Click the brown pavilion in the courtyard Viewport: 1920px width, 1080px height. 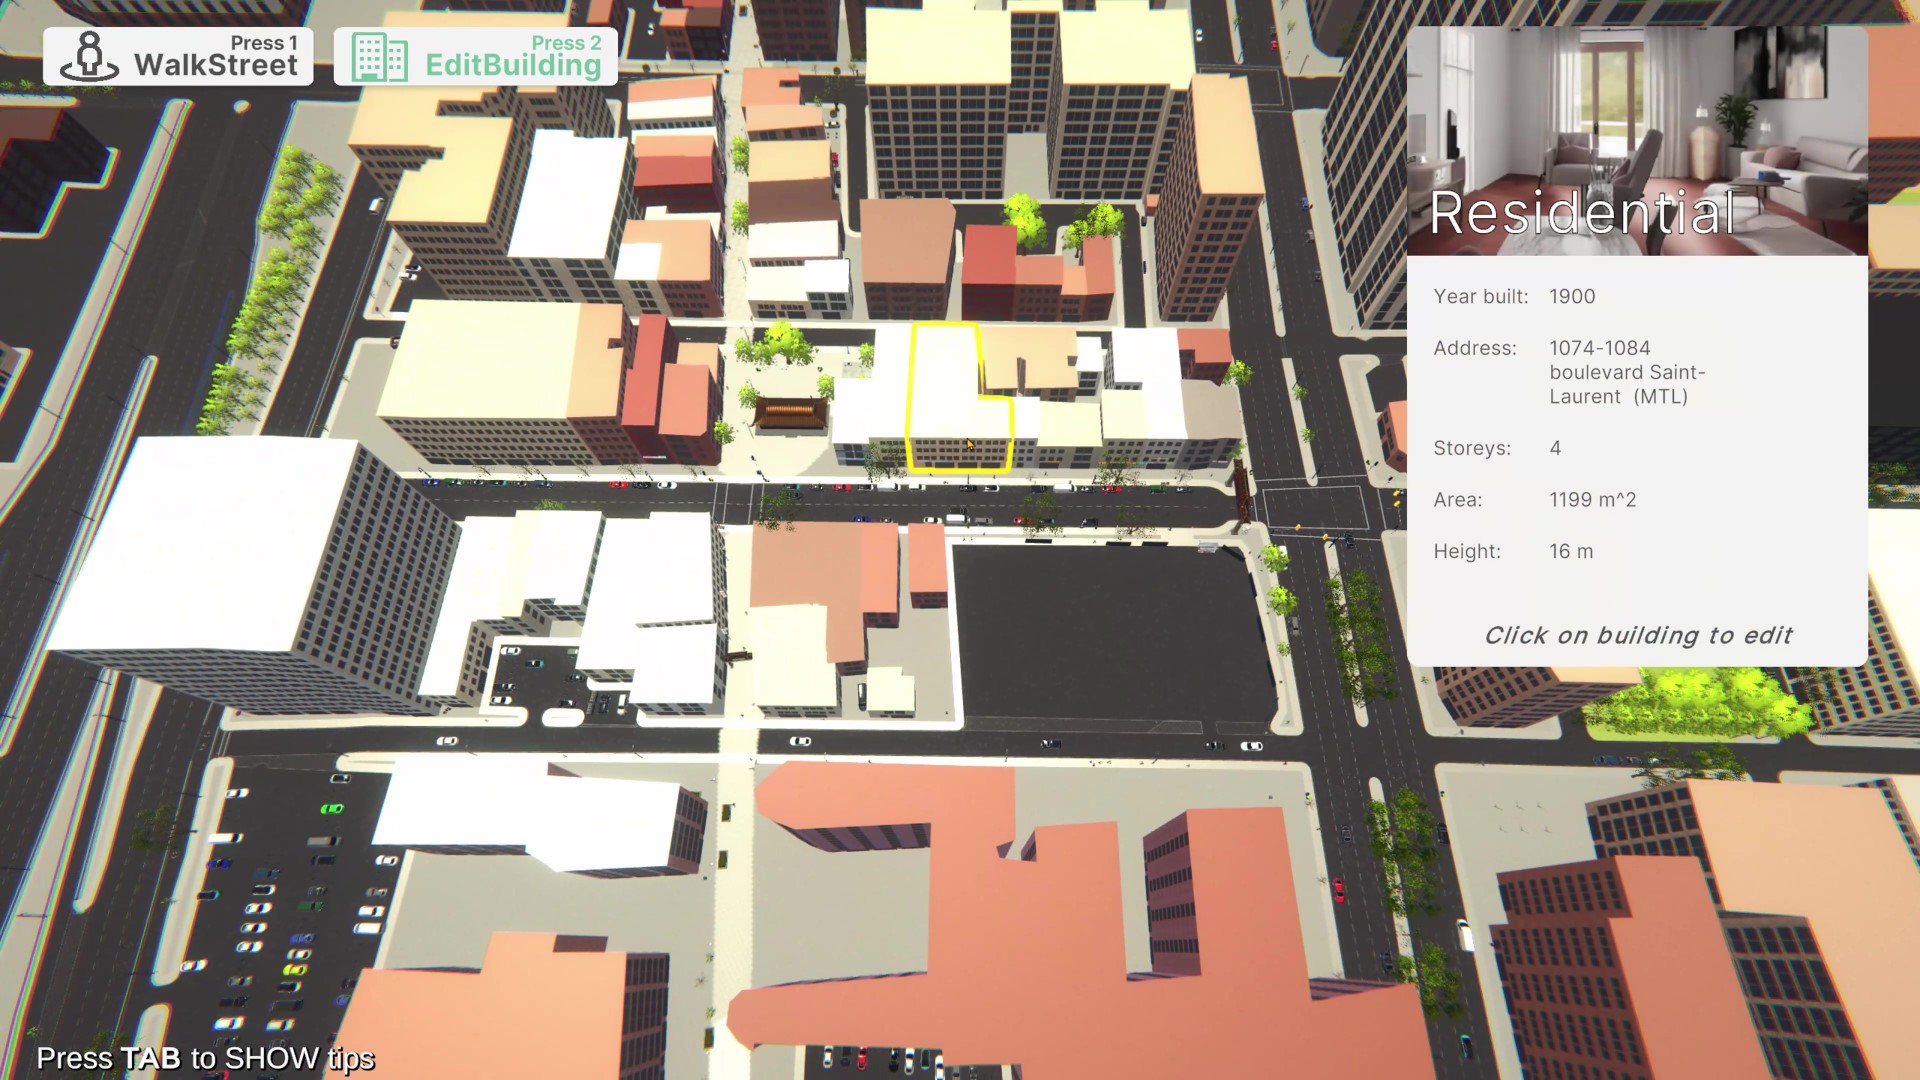click(790, 412)
